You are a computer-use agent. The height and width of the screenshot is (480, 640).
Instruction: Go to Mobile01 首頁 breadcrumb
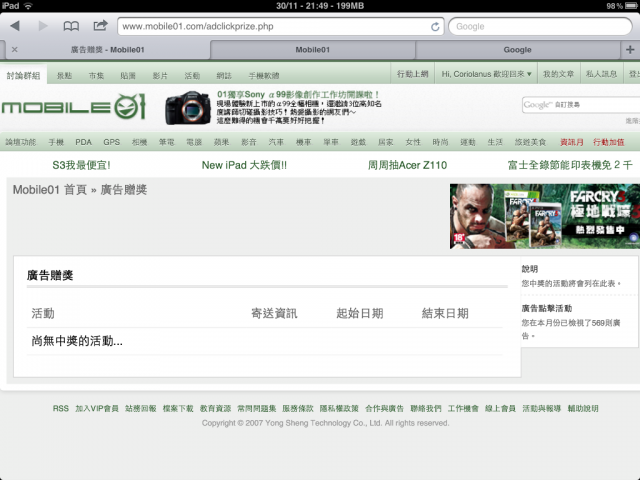click(50, 190)
